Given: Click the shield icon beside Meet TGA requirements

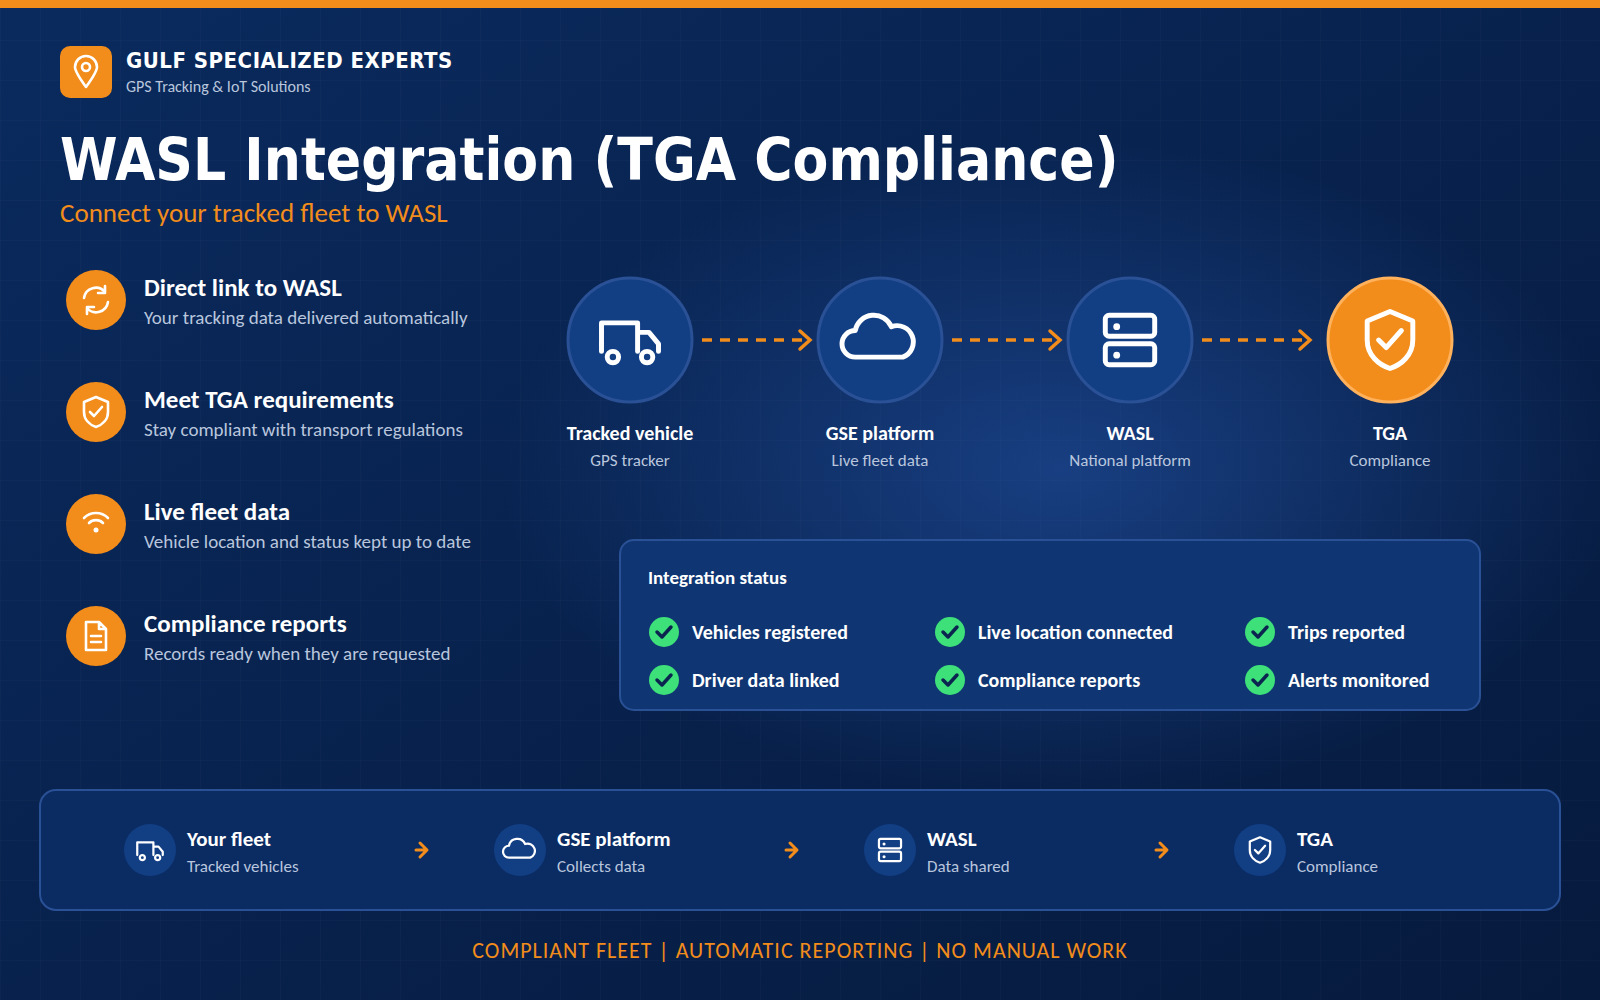Looking at the screenshot, I should point(96,412).
